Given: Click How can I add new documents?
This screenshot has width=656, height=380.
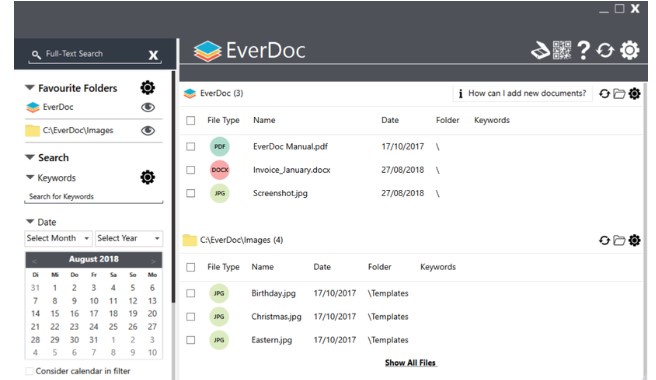Looking at the screenshot, I should tap(523, 93).
